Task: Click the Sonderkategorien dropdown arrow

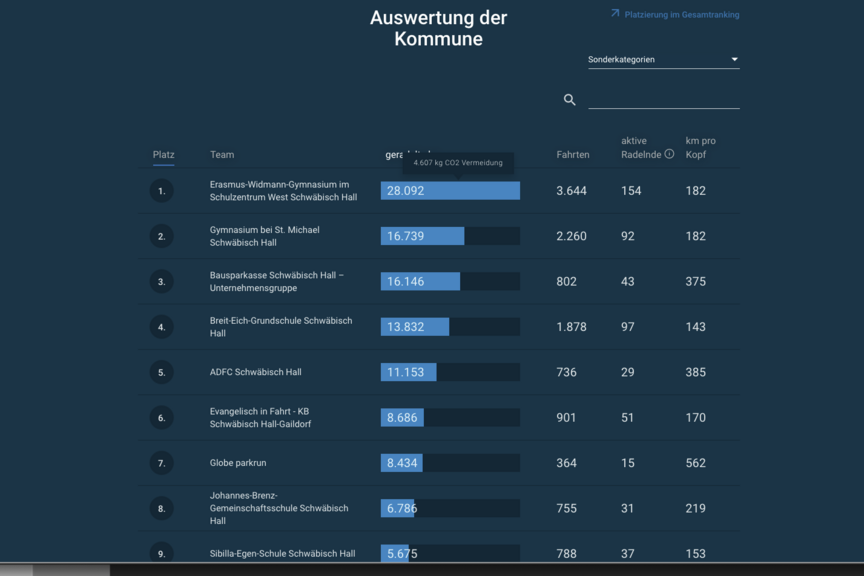Action: (734, 59)
